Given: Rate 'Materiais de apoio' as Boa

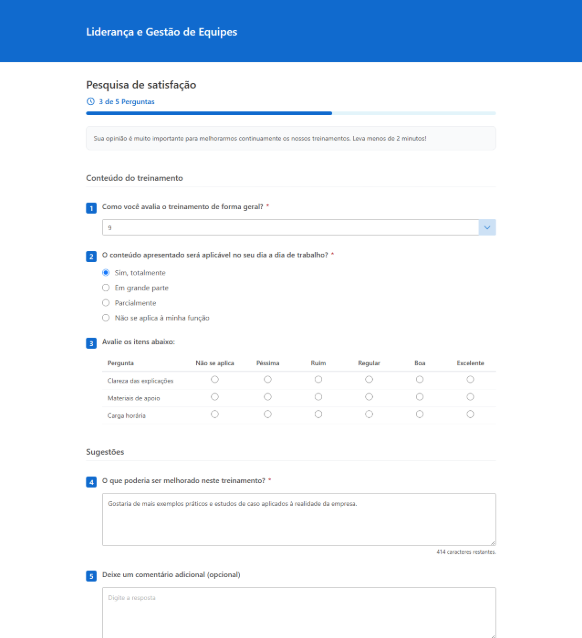Looking at the screenshot, I should pos(420,397).
